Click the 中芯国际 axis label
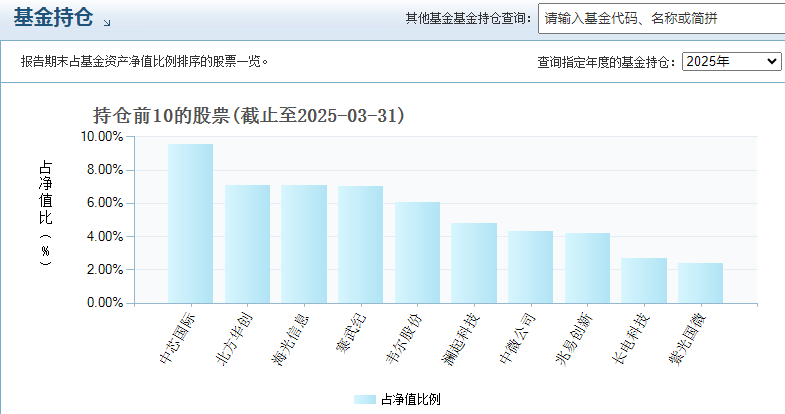Image resolution: width=785 pixels, height=414 pixels. [177, 338]
